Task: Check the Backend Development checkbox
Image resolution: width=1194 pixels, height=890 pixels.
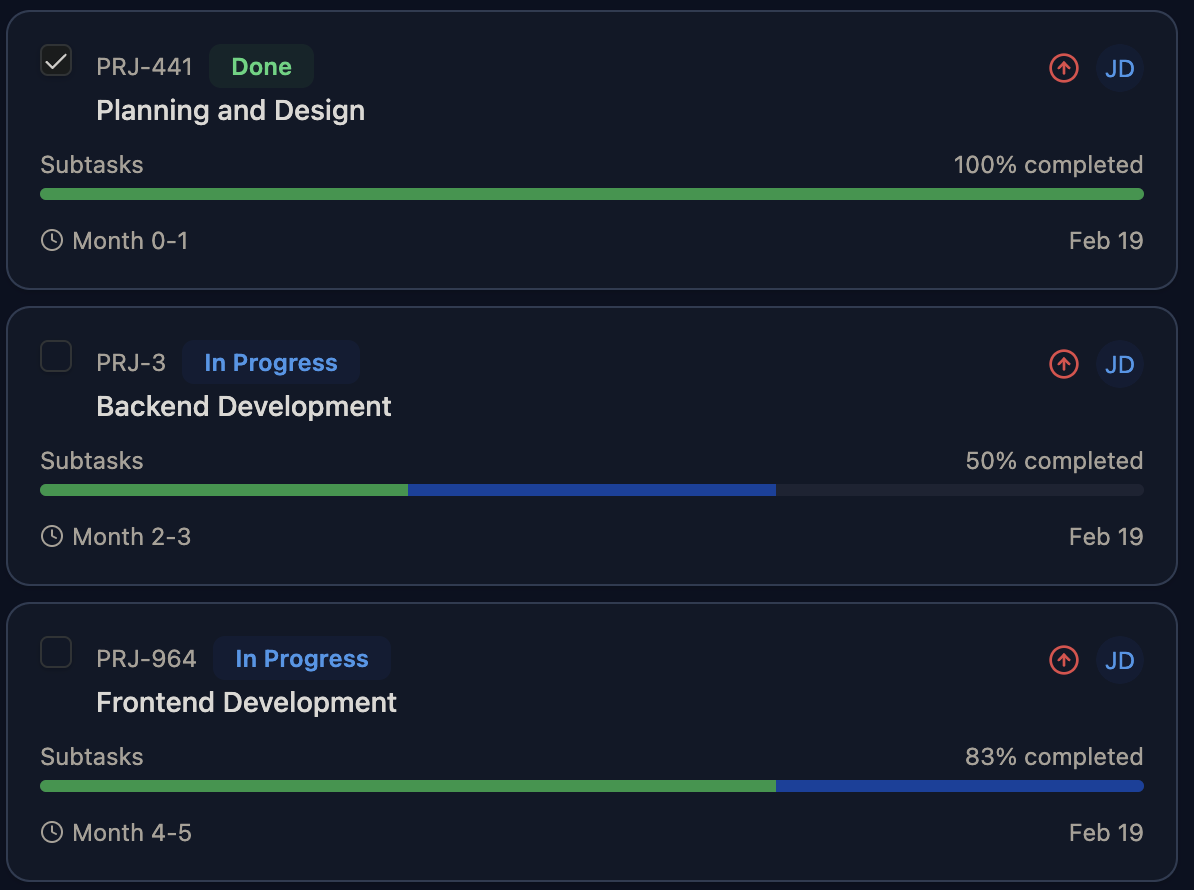Action: 56,356
